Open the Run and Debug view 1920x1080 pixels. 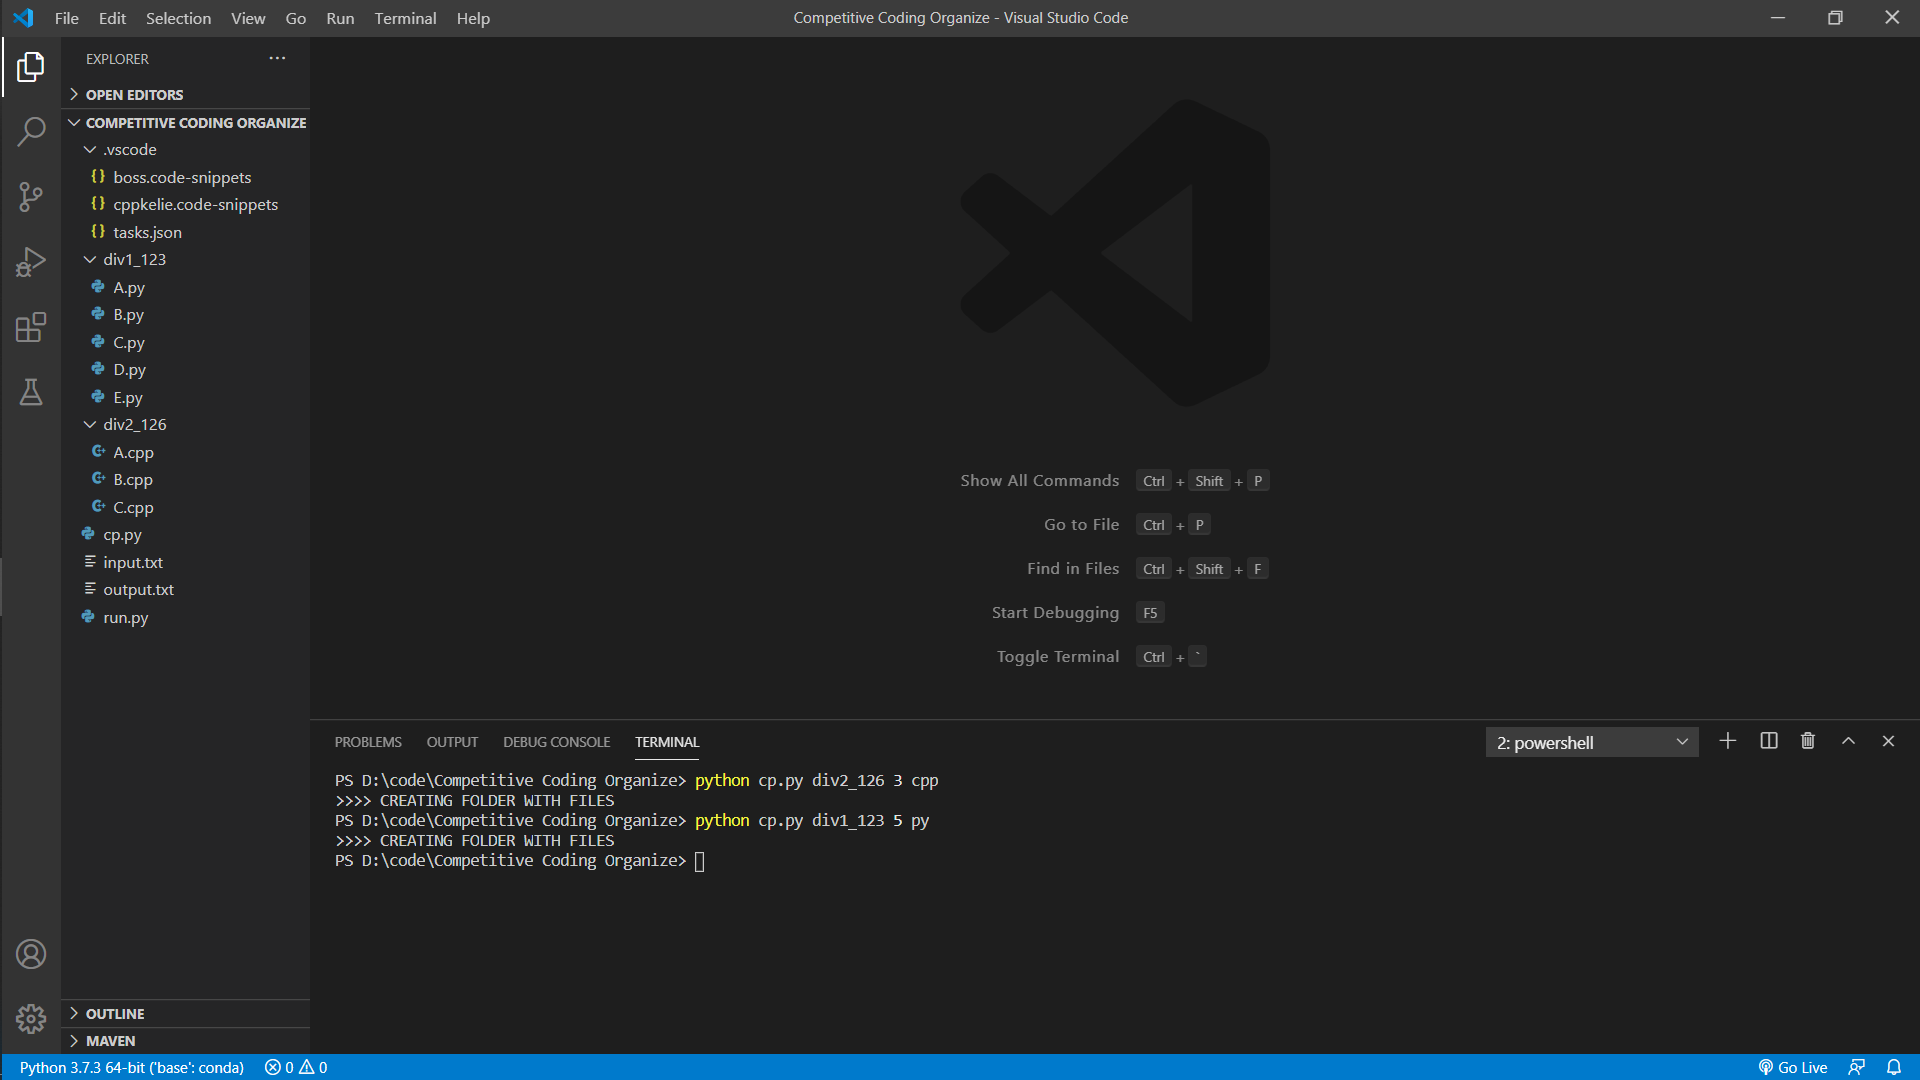point(31,262)
